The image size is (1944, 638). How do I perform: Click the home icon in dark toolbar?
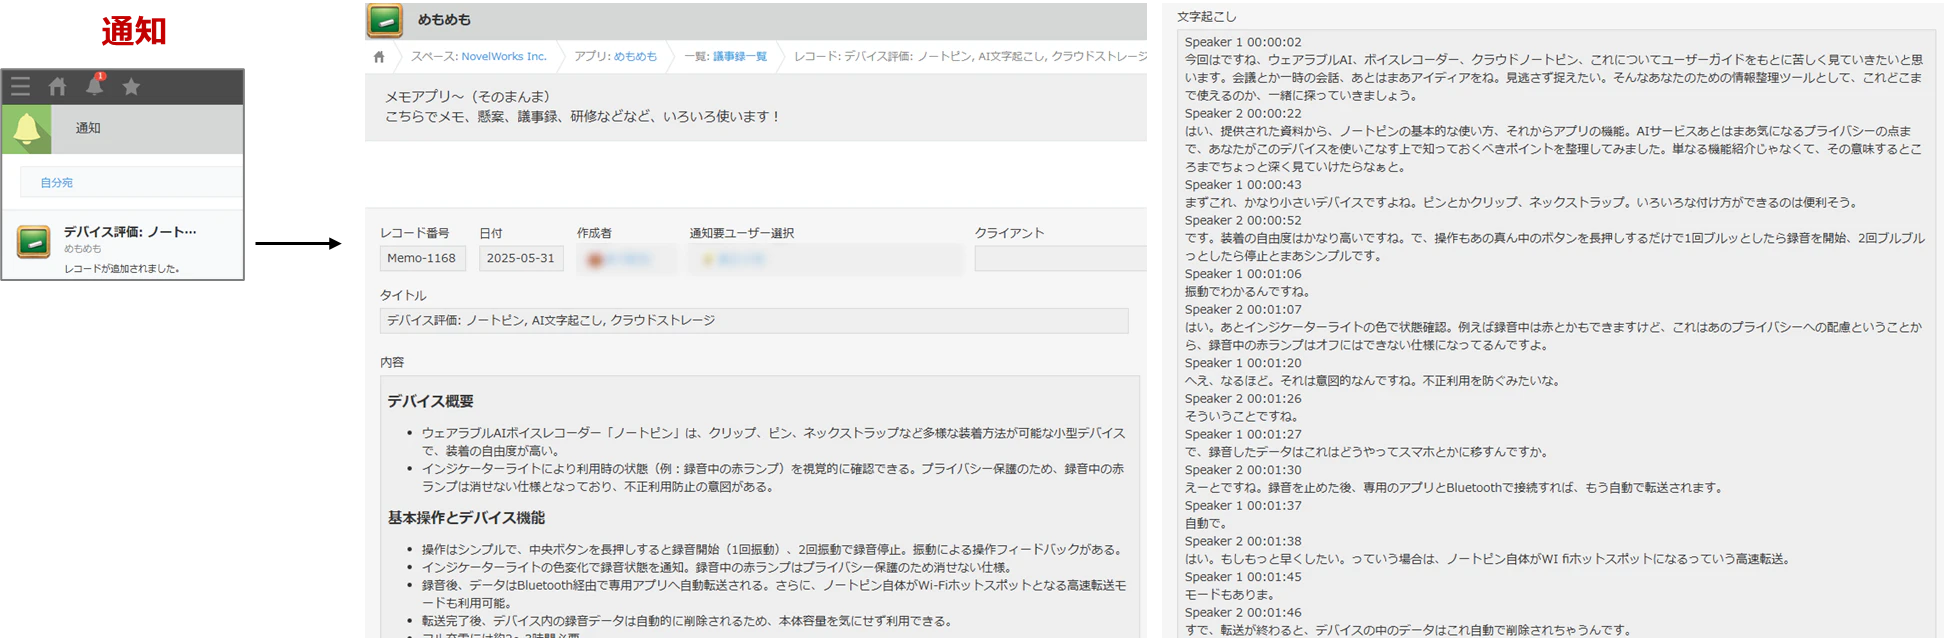[x=57, y=87]
